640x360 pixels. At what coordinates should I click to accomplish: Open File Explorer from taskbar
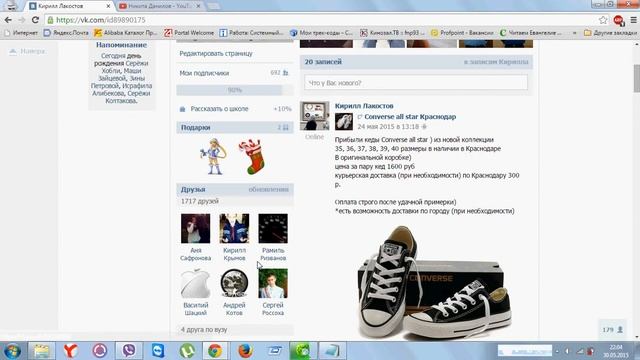point(41,351)
